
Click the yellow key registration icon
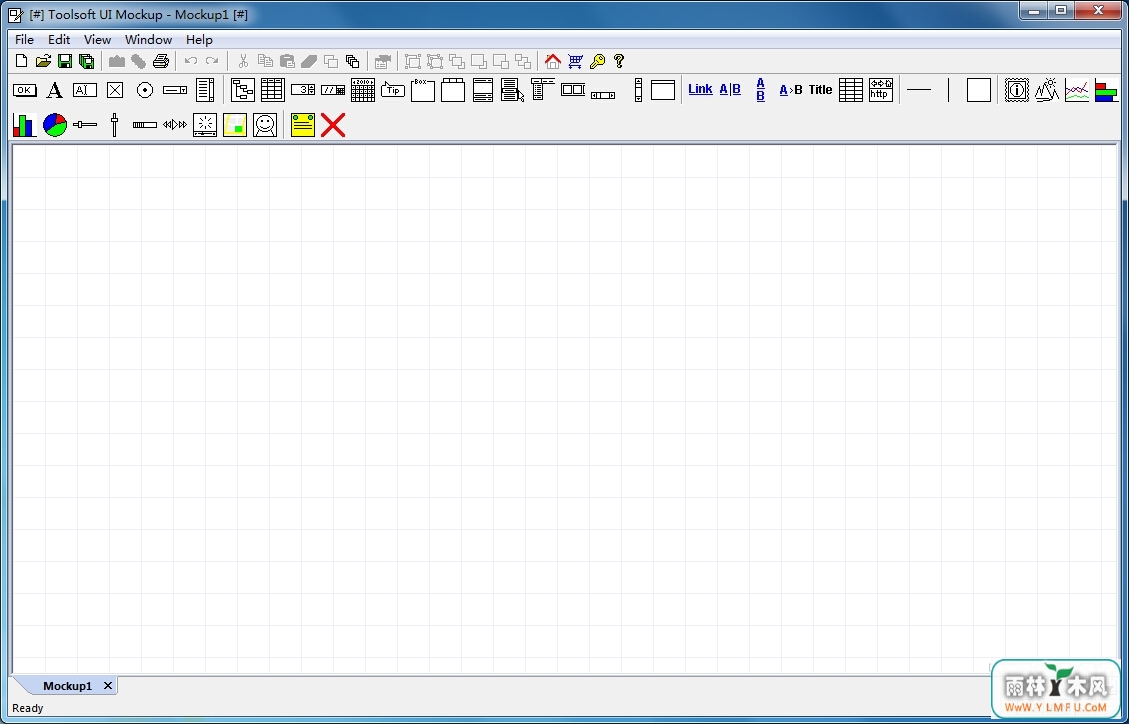[x=597, y=61]
